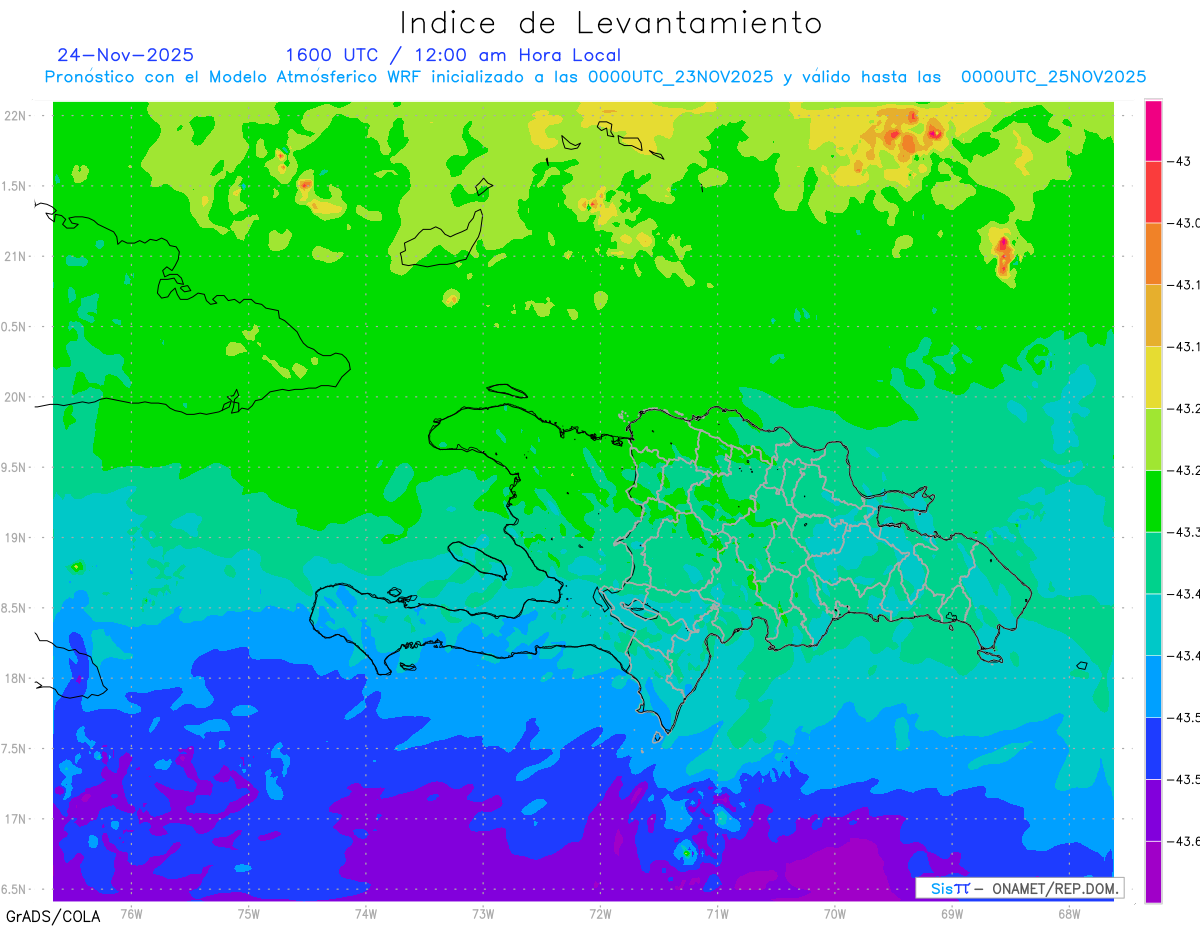Image resolution: width=1200 pixels, height=927 pixels.
Task: Select the red color scale swatch
Action: (x=1153, y=192)
